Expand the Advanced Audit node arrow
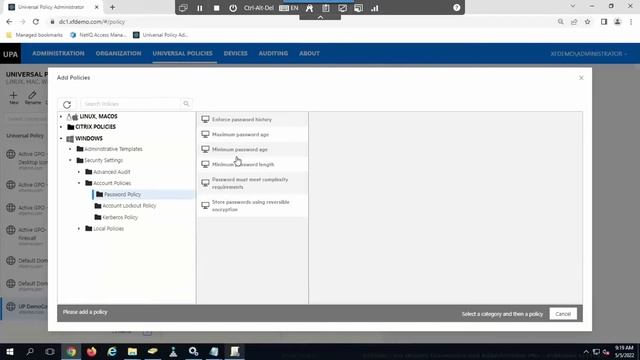 pyautogui.click(x=79, y=172)
